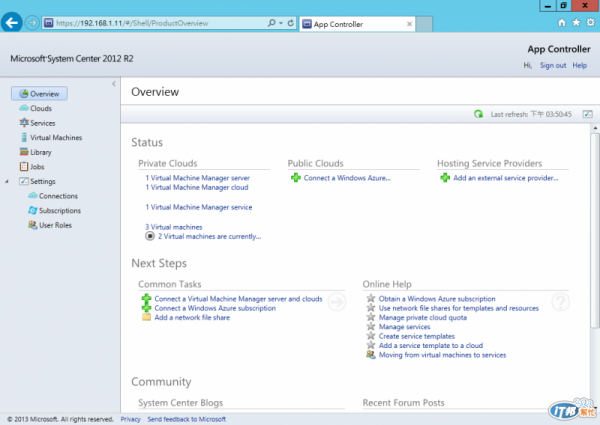This screenshot has height=425, width=600.
Task: Open browser tools gear icon
Action: pyautogui.click(x=590, y=23)
